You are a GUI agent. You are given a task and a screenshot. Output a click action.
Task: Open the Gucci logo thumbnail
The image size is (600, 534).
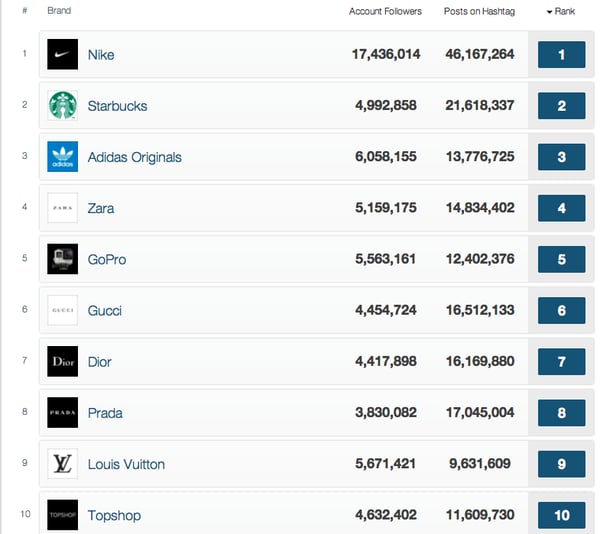[x=62, y=310]
